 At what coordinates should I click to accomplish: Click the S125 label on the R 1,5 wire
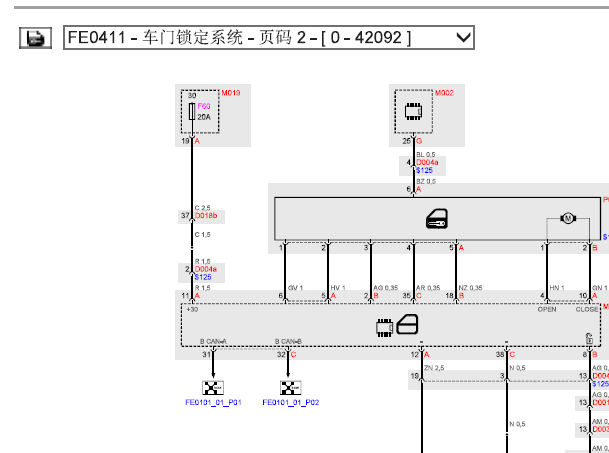click(203, 277)
